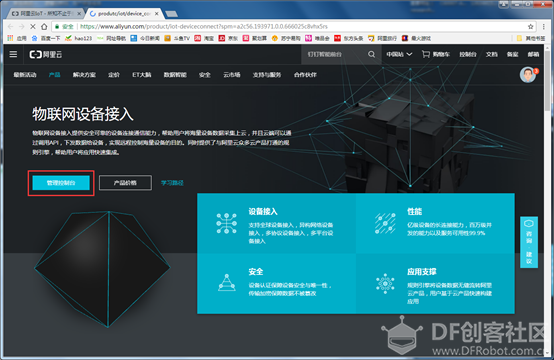Open the 其他书签 bookmarks folder

(x=531, y=38)
